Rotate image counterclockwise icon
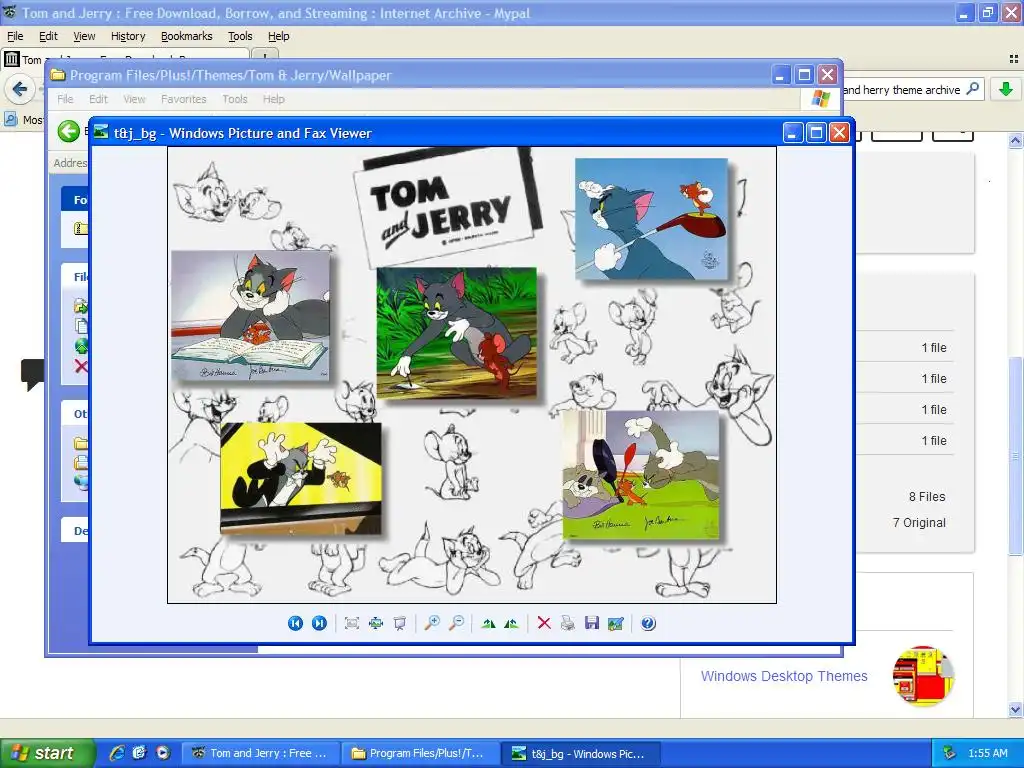The height and width of the screenshot is (768, 1024). click(511, 623)
